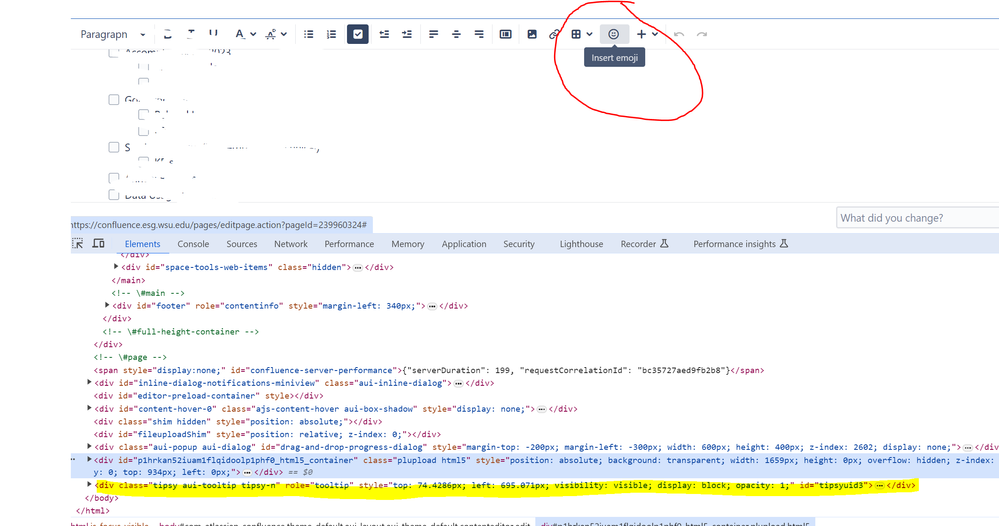This screenshot has height=526, width=999.
Task: Open text color picker dropdown arrow
Action: coord(253,34)
